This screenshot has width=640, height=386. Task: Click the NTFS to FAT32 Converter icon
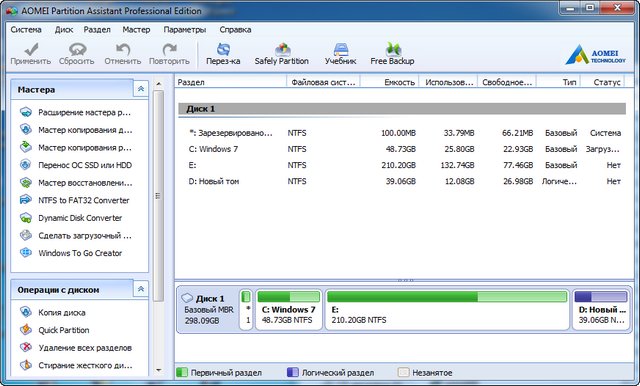click(26, 200)
